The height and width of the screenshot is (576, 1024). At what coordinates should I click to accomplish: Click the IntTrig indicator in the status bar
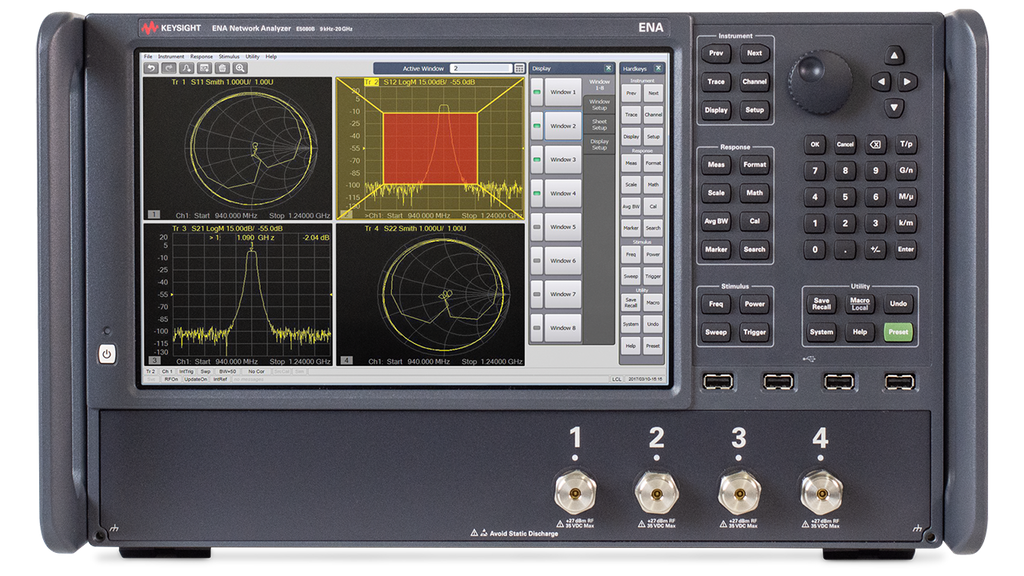(x=188, y=370)
